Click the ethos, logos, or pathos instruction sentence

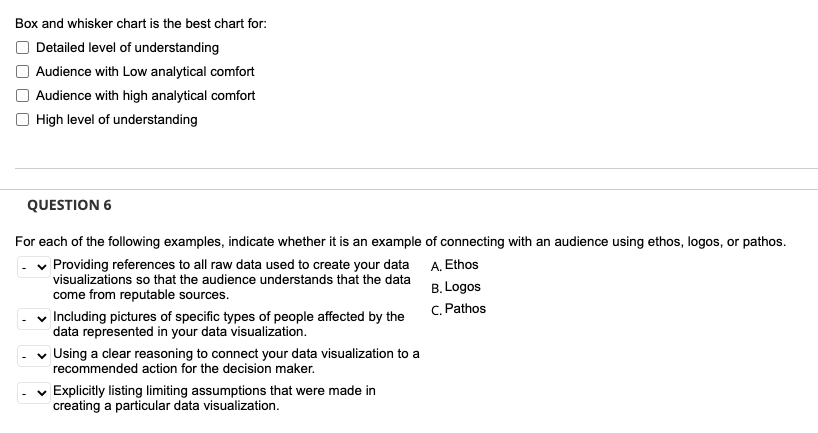pyautogui.click(x=401, y=241)
